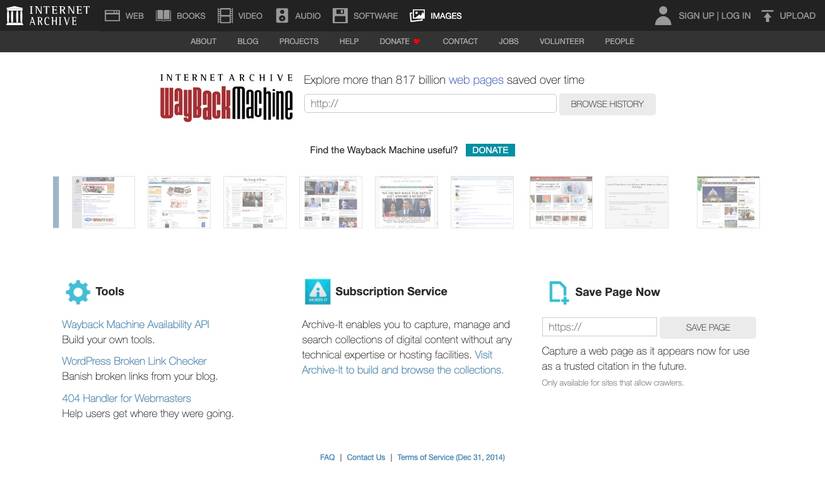The width and height of the screenshot is (825, 482).
Task: Focus the http:// Wayback search field
Action: tap(430, 104)
